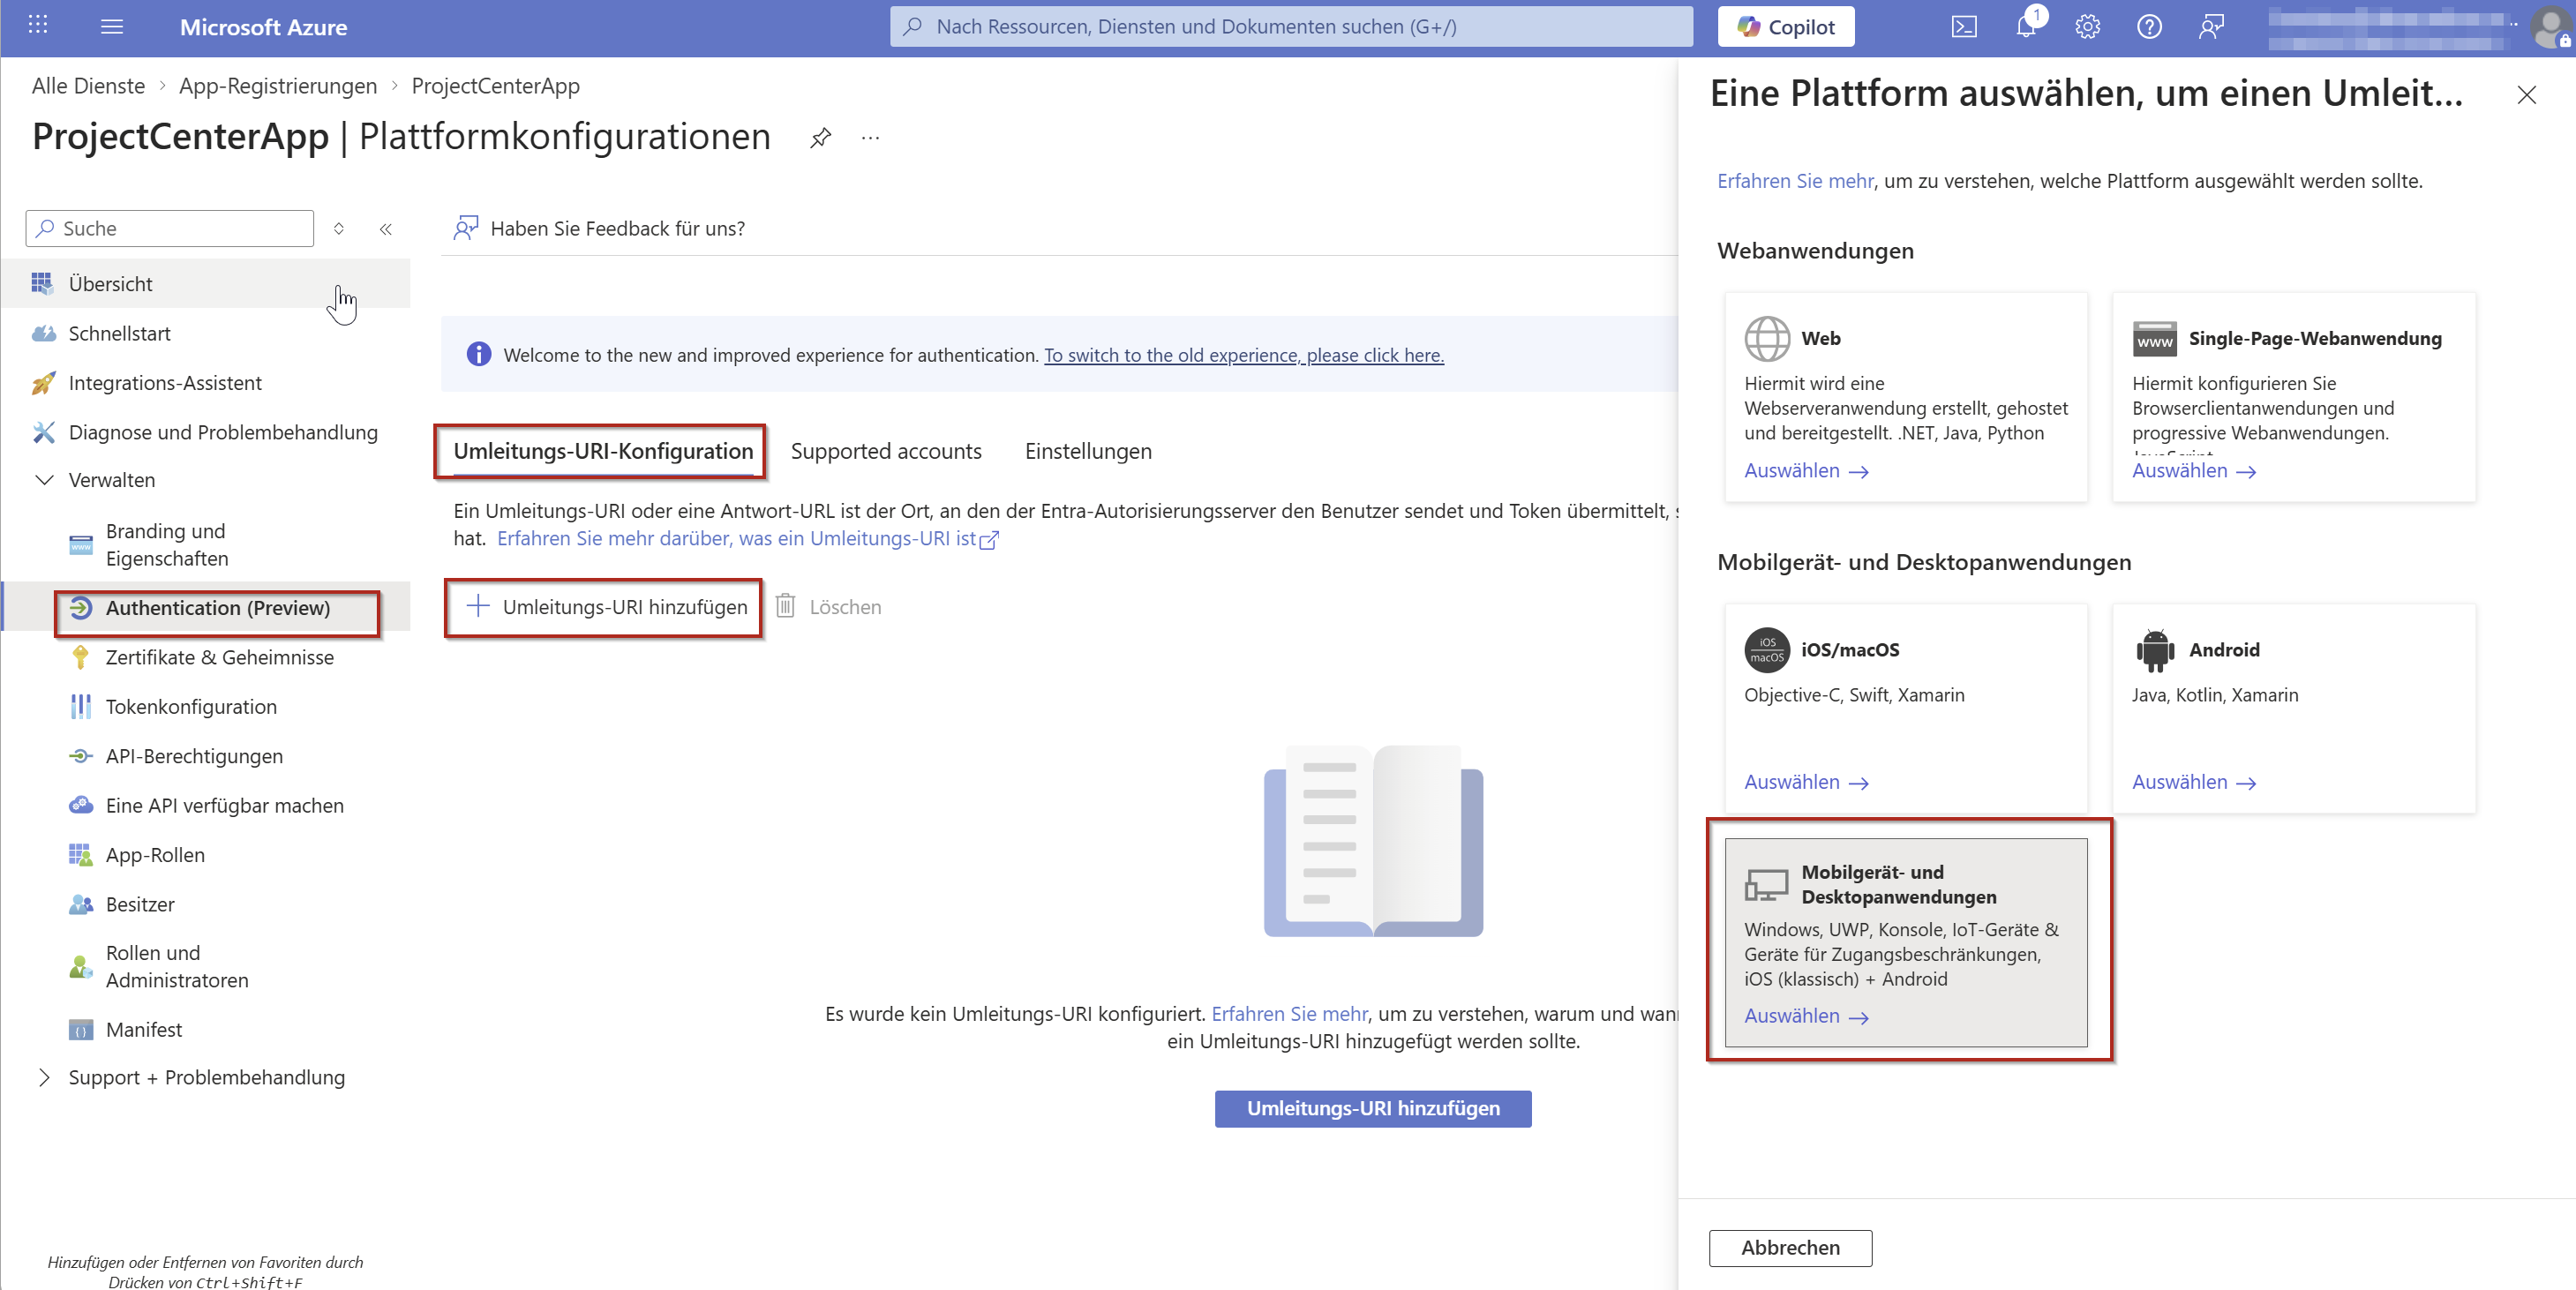
Task: Open Eine API verfügbar machen
Action: [206, 806]
